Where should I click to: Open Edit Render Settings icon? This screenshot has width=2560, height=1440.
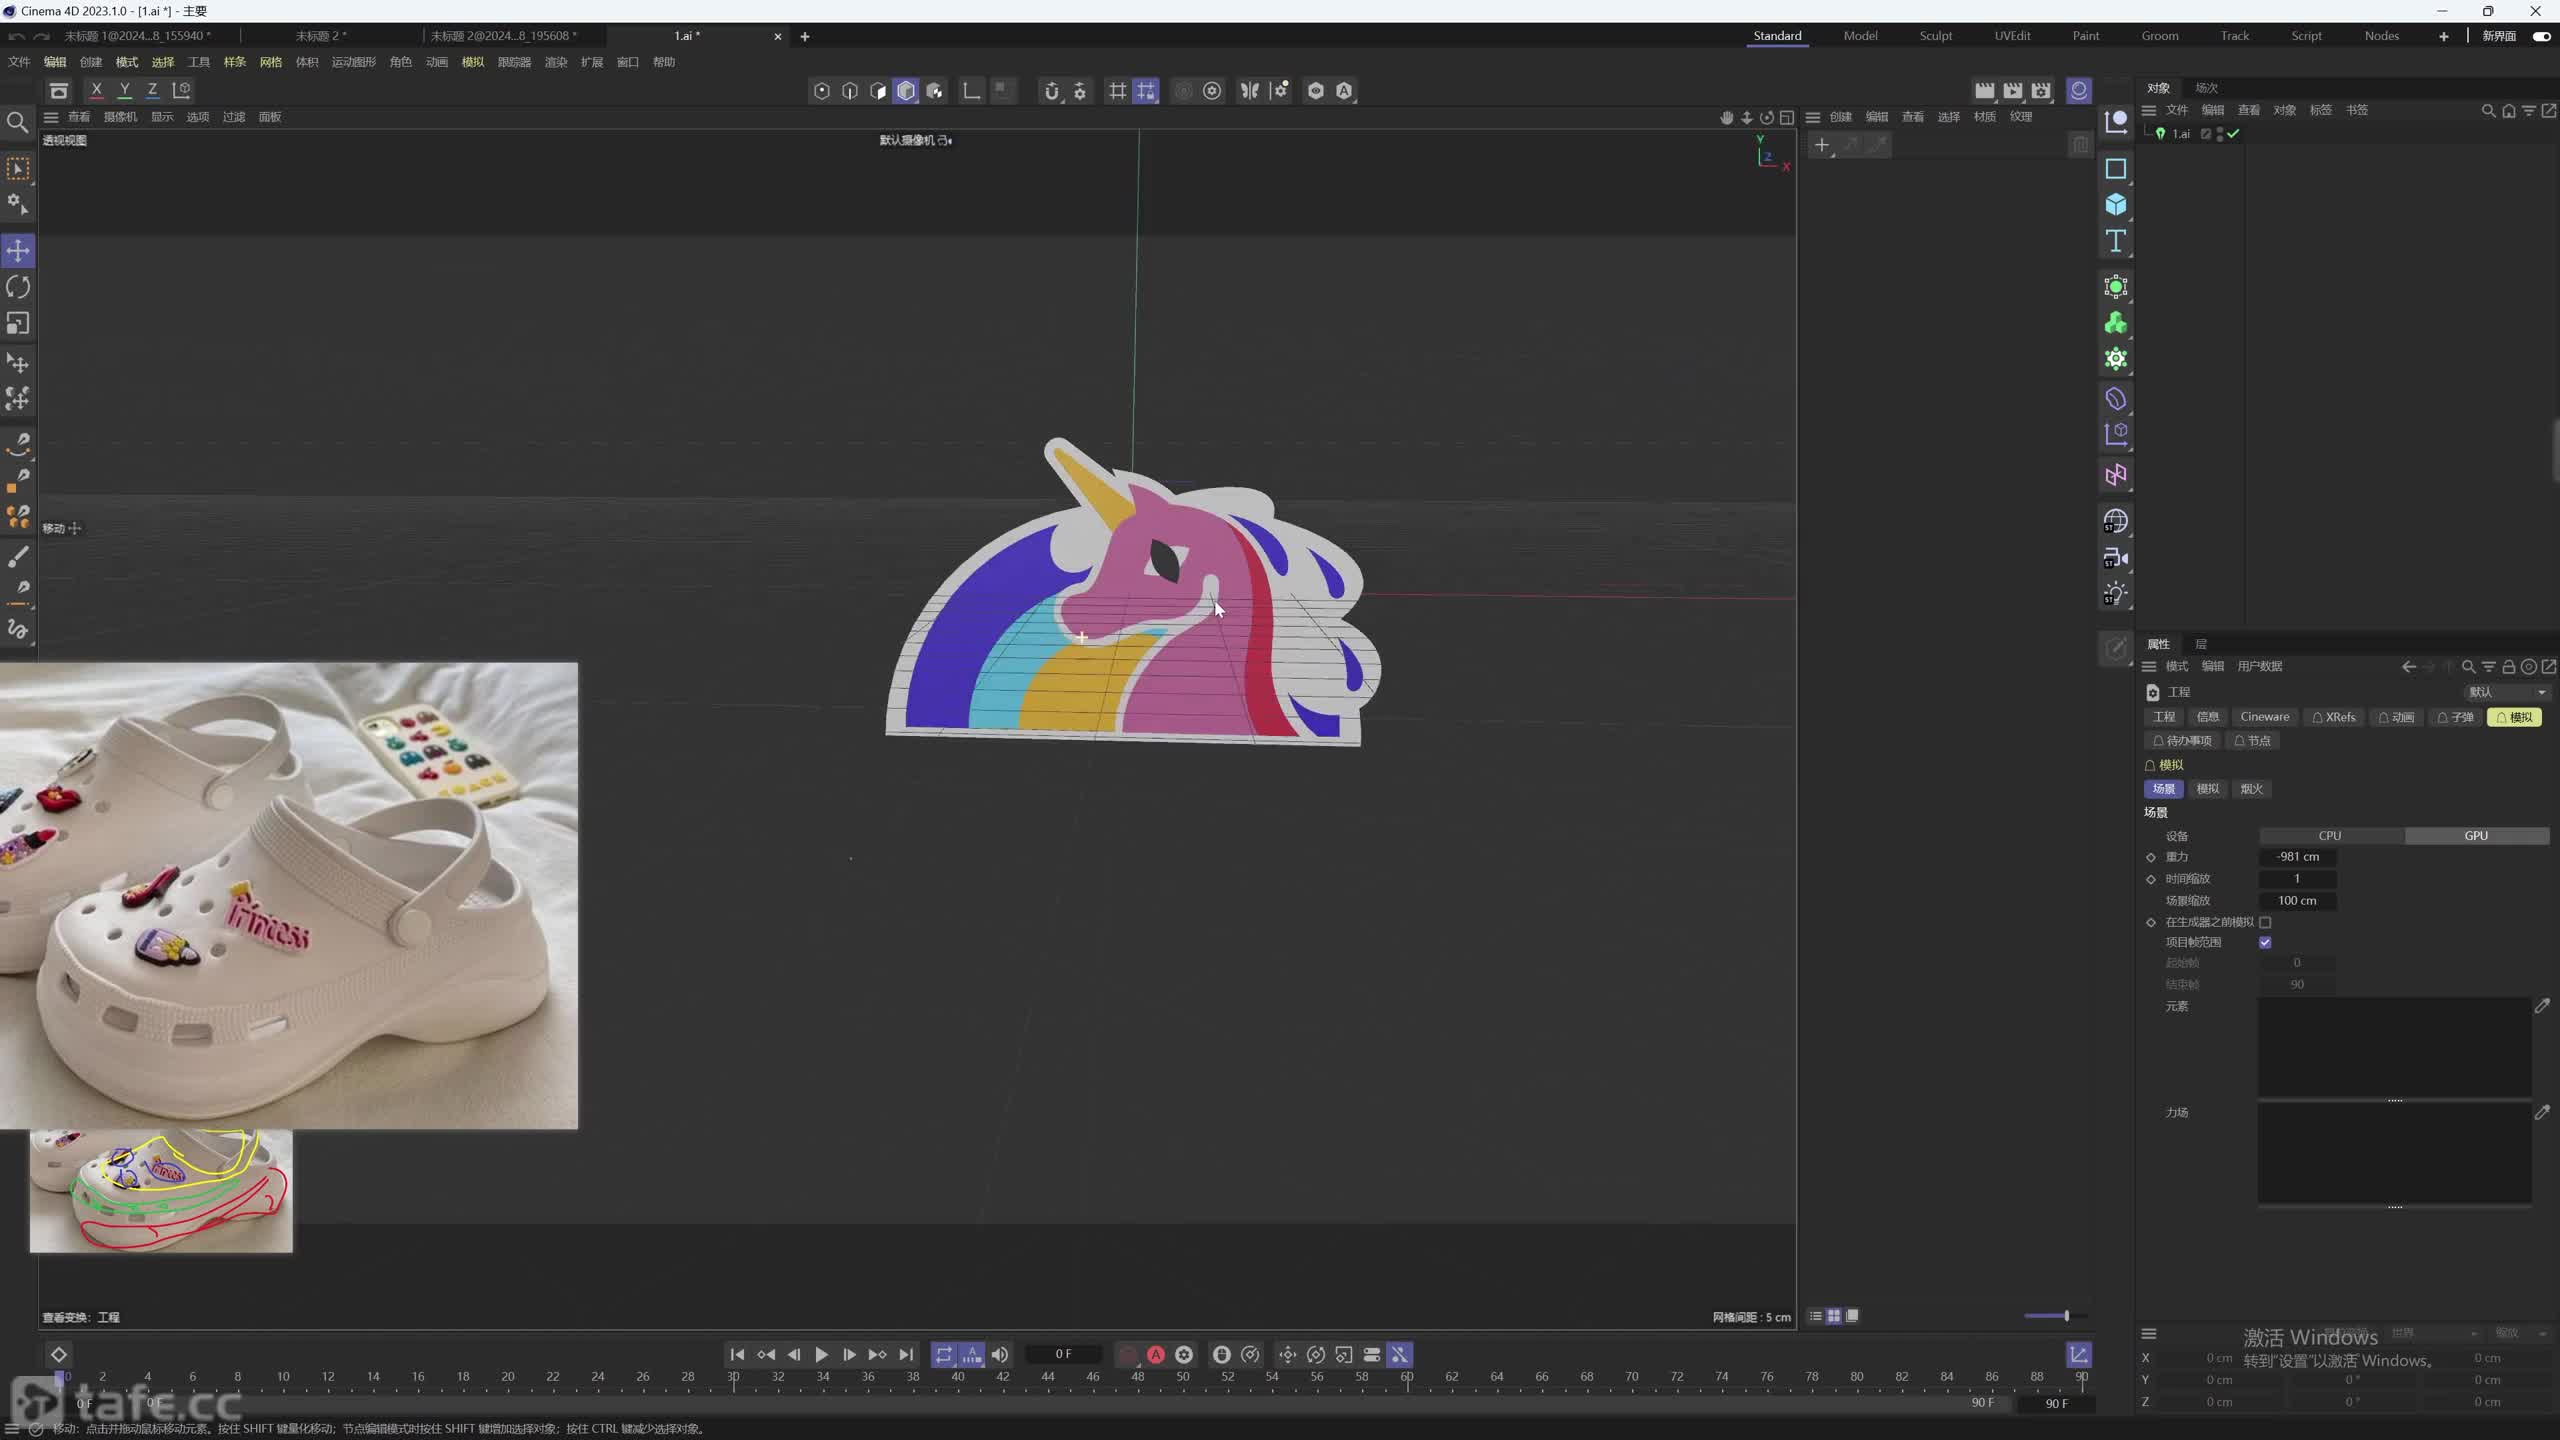click(x=2041, y=91)
